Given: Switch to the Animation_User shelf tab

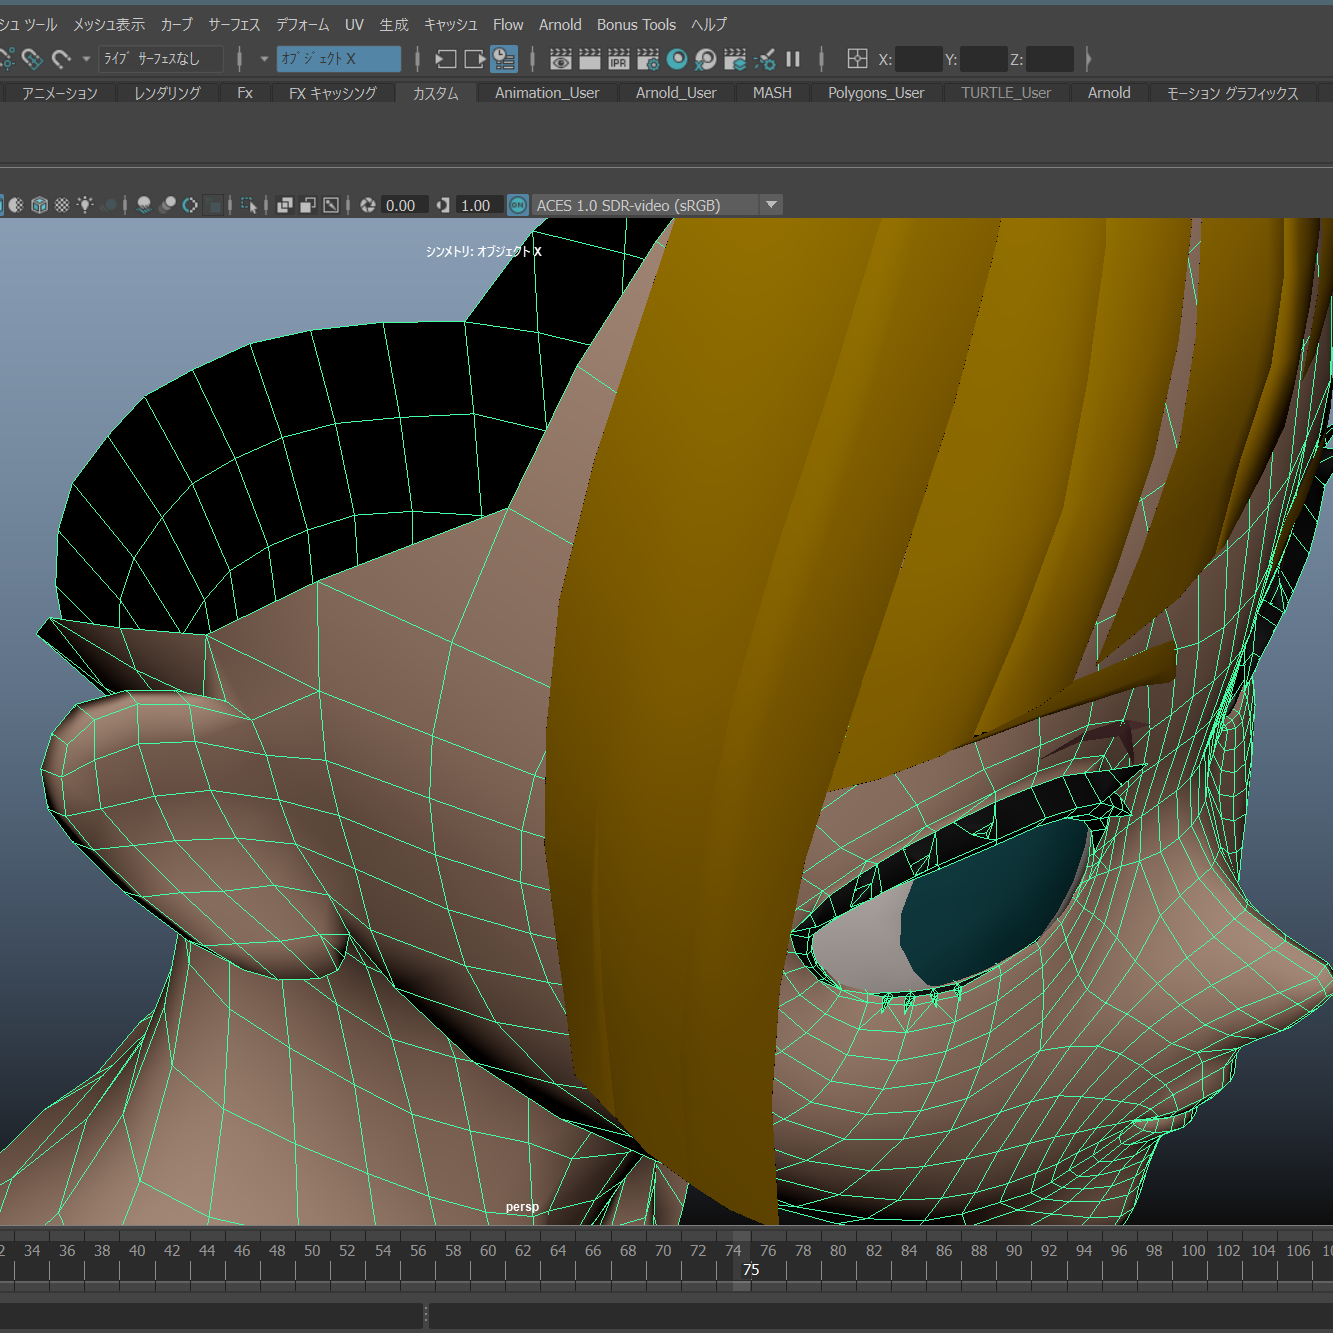Looking at the screenshot, I should pos(547,93).
